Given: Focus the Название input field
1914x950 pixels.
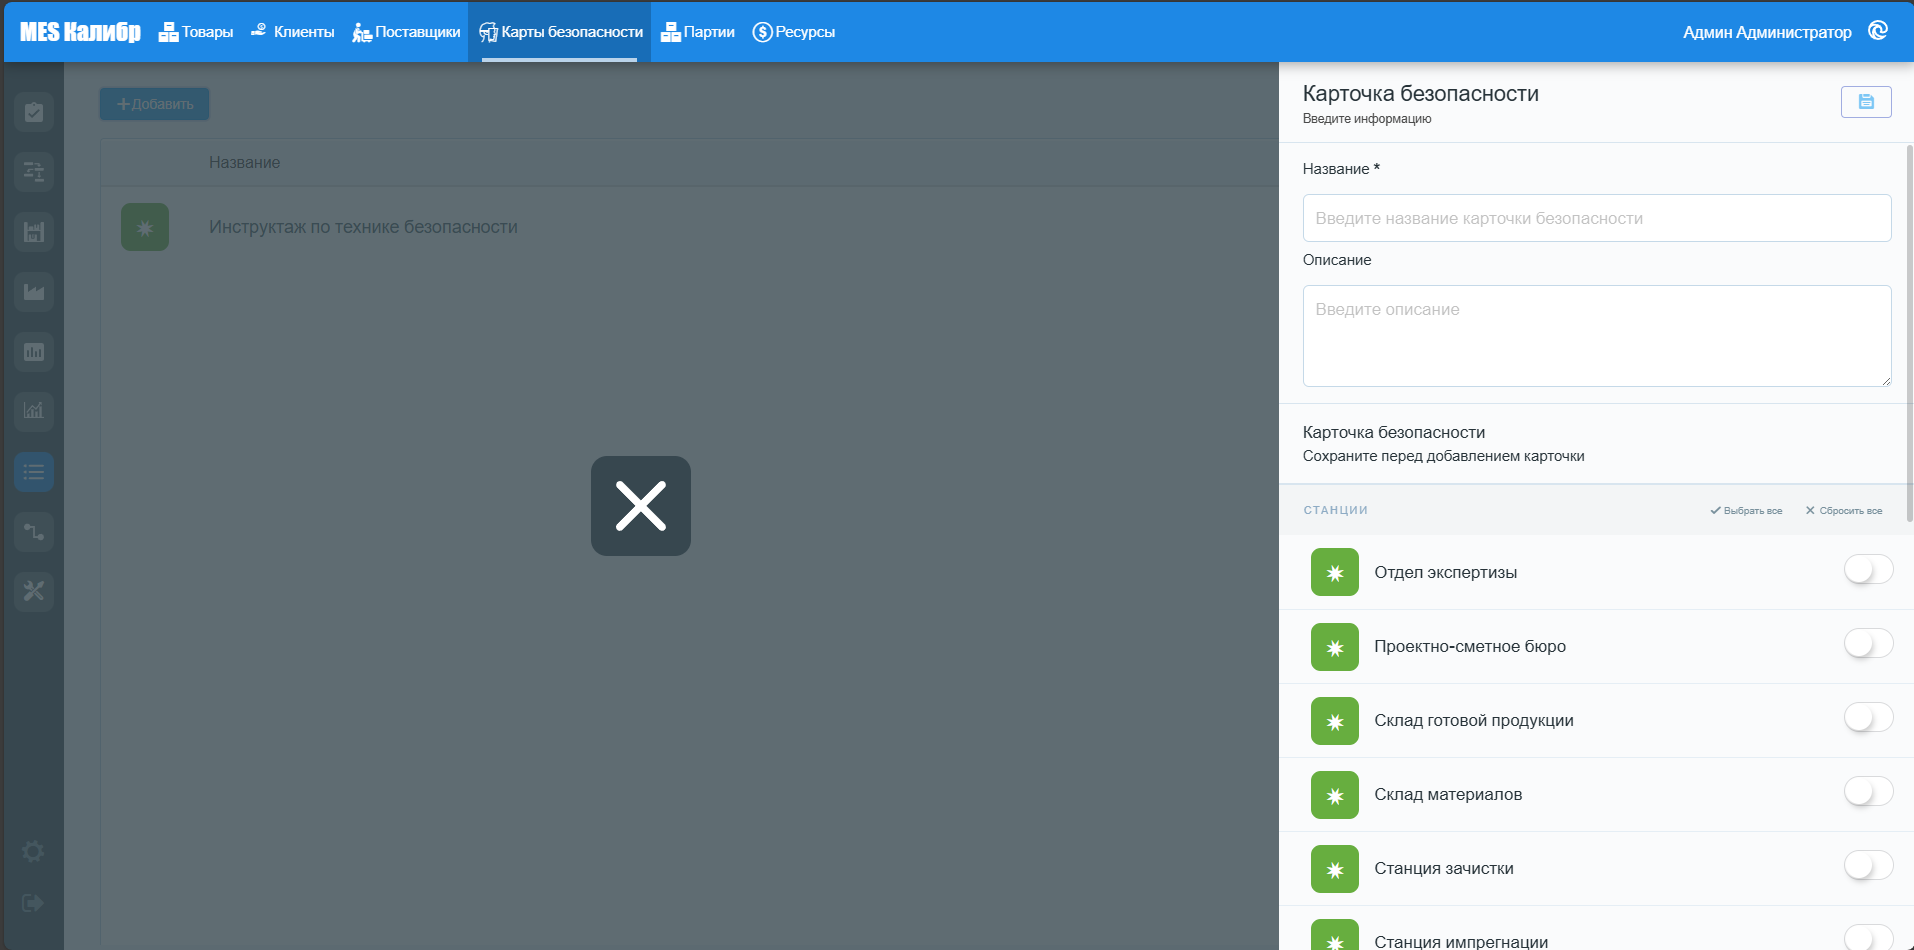Looking at the screenshot, I should pos(1597,218).
